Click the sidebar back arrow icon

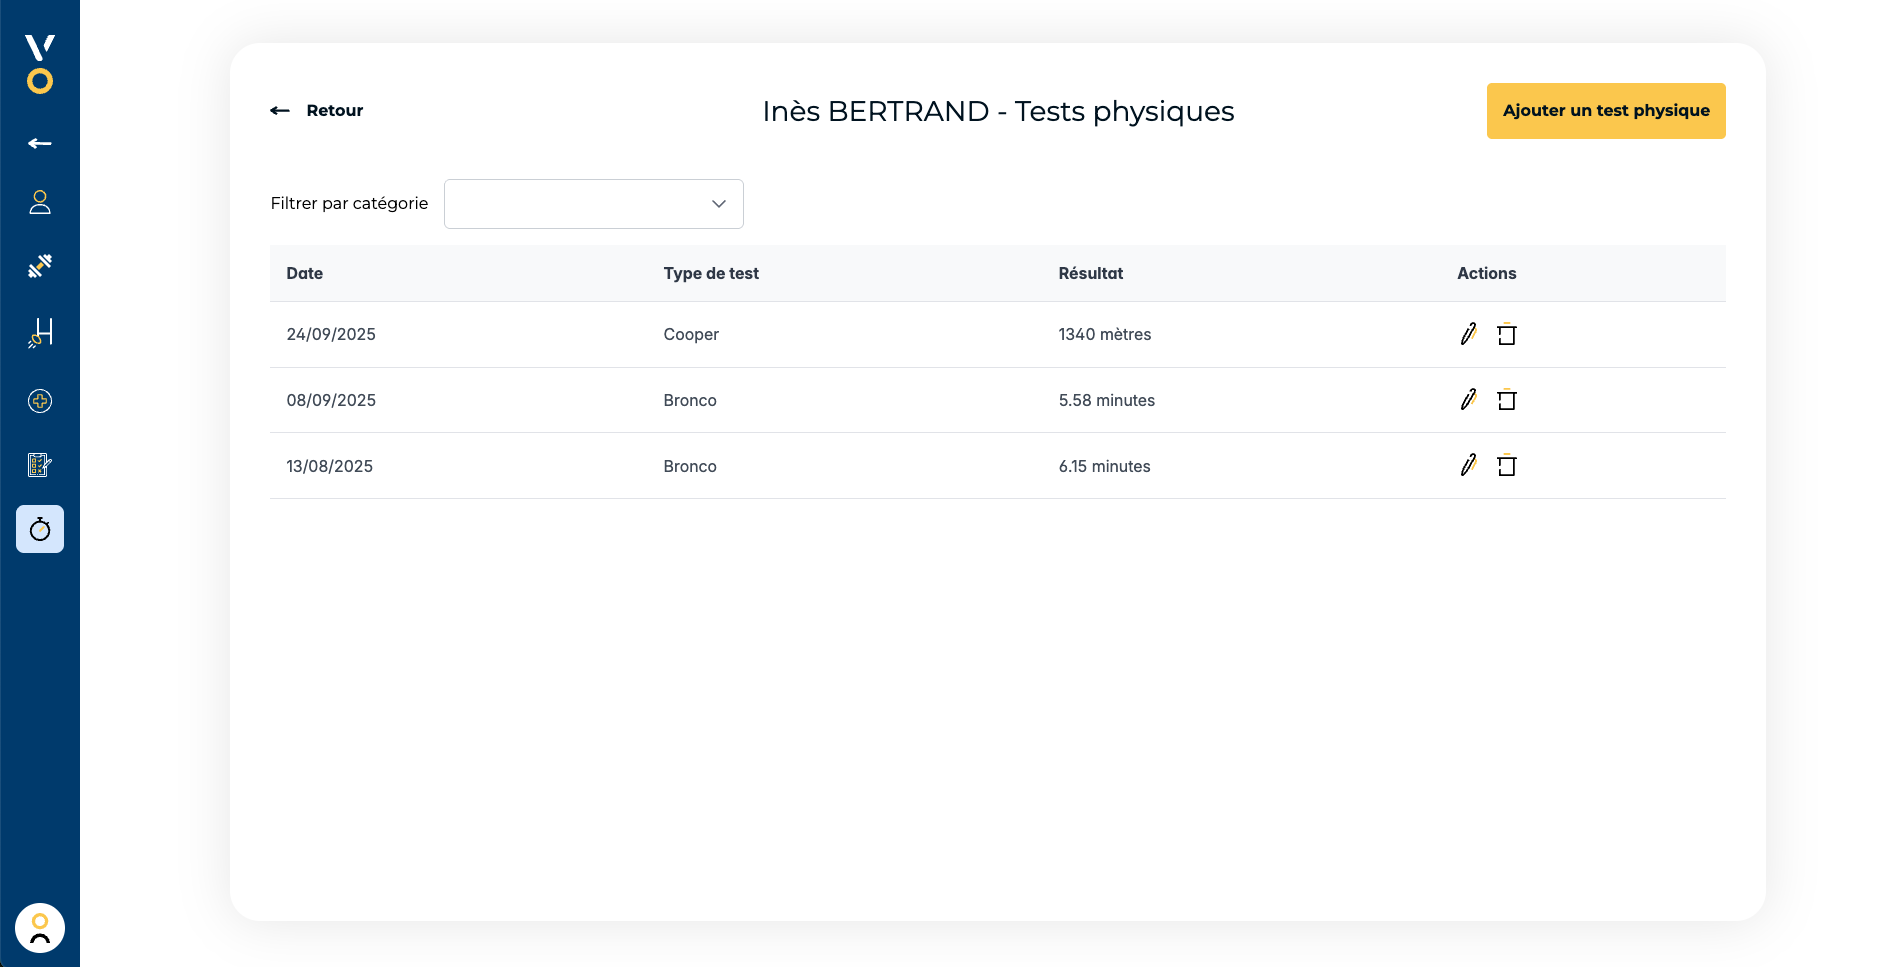click(x=40, y=144)
